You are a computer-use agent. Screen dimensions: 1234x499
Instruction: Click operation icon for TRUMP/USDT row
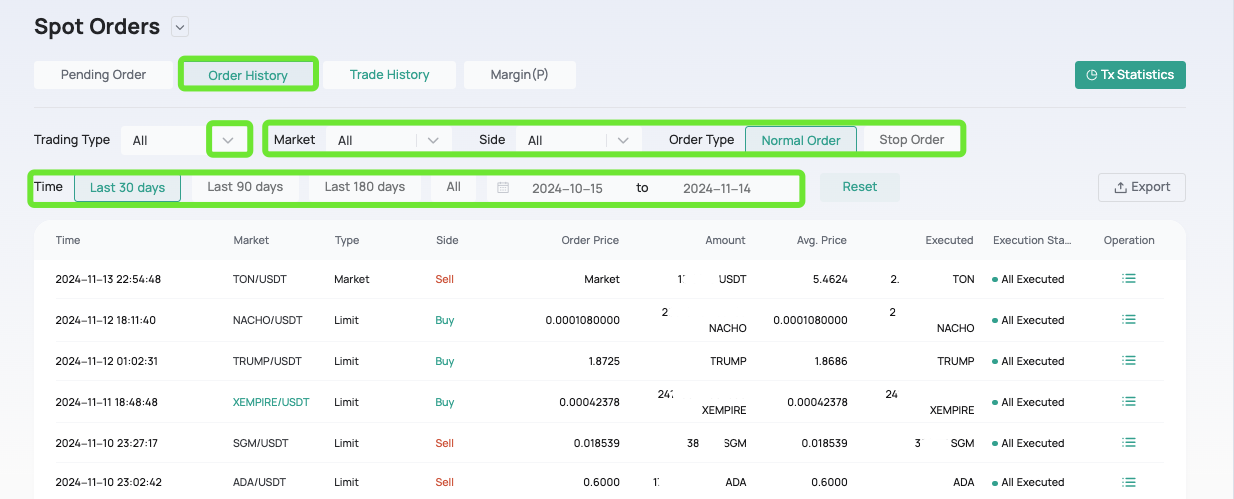click(x=1129, y=361)
